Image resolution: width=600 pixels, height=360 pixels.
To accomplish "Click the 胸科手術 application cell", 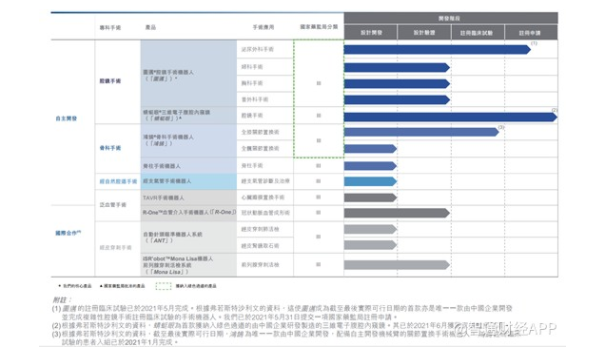I will pos(265,83).
